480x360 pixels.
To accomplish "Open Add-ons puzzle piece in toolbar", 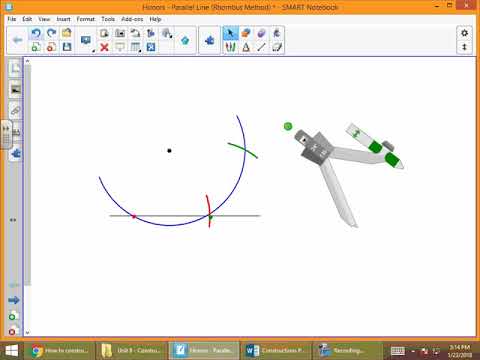I will point(209,40).
